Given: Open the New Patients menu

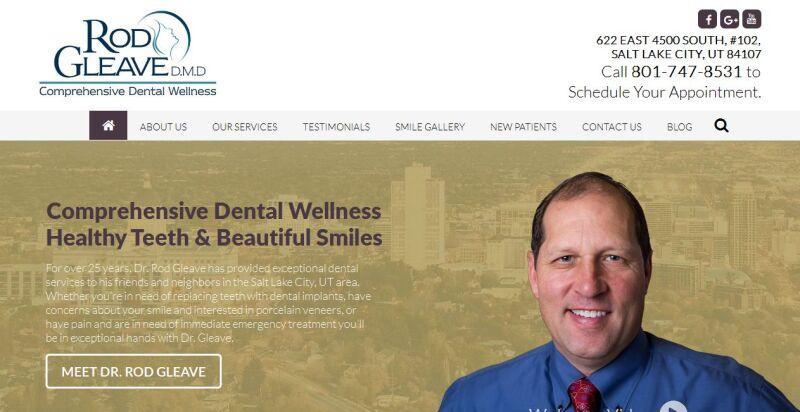Looking at the screenshot, I should pos(523,127).
